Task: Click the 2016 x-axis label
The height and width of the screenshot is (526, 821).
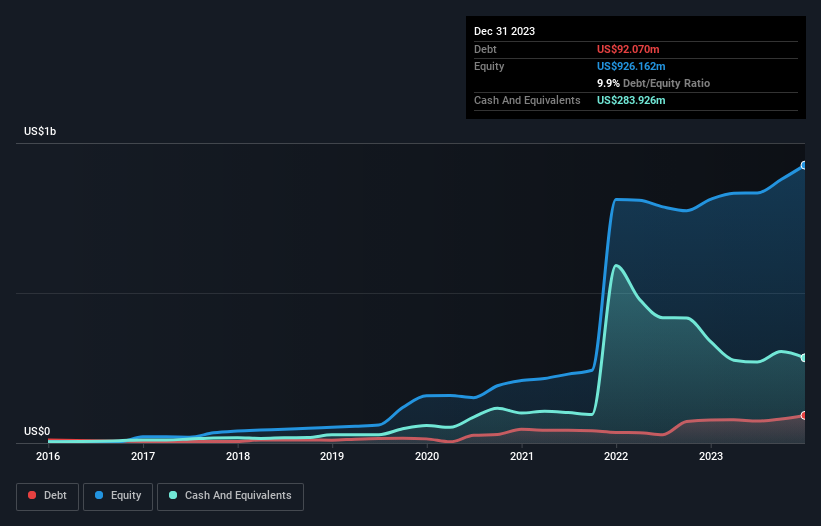Action: click(48, 456)
